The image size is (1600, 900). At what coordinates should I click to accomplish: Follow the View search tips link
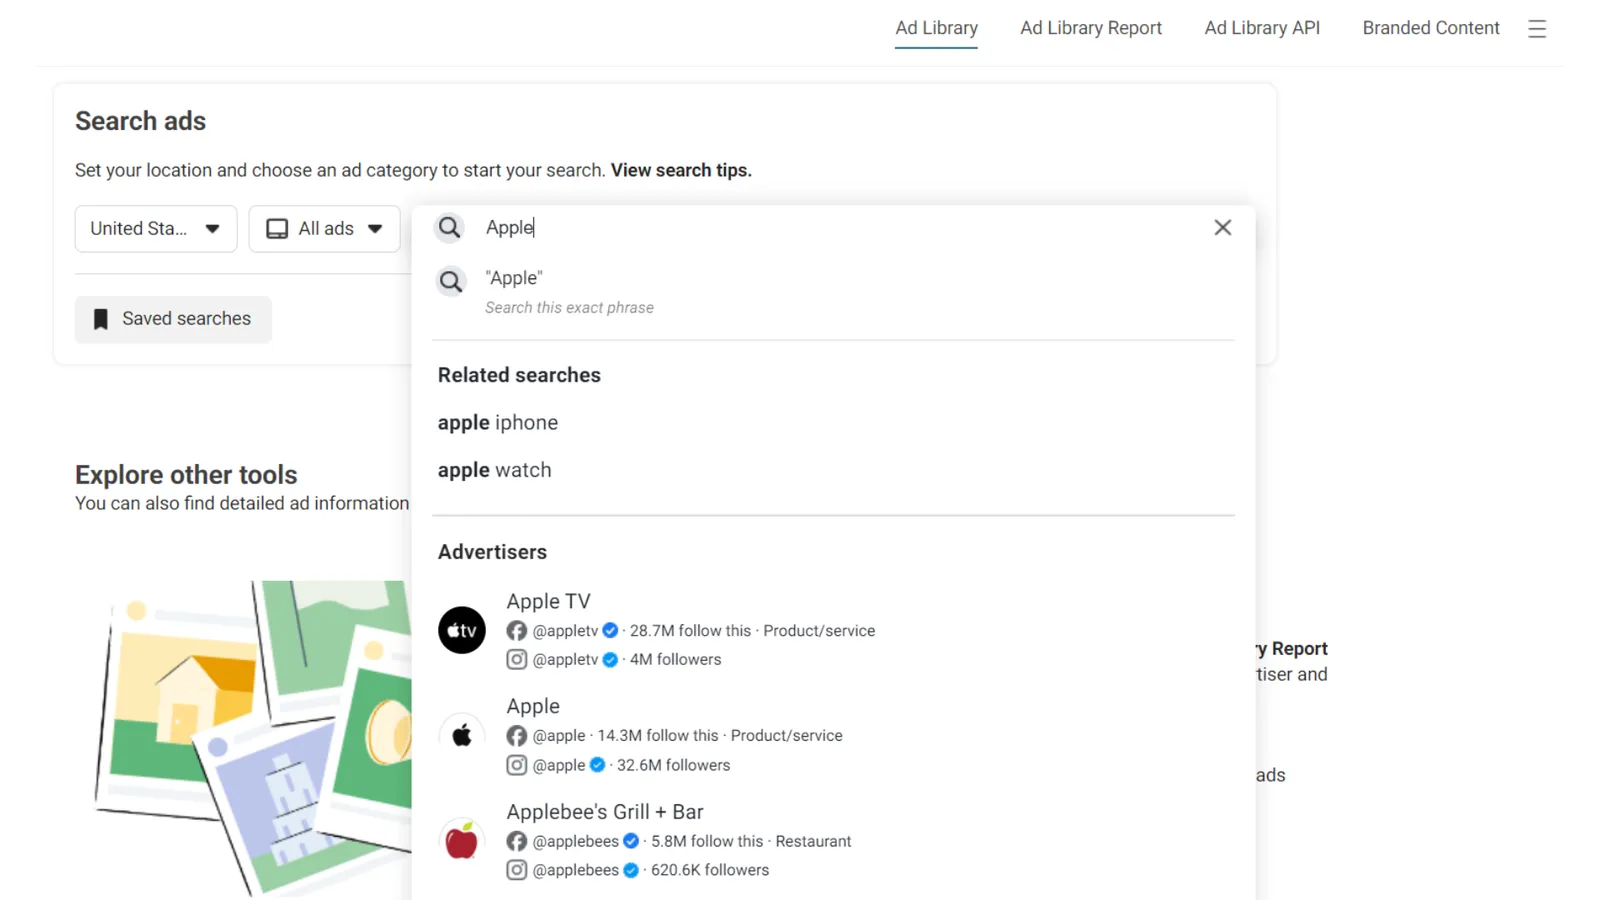[x=681, y=170]
